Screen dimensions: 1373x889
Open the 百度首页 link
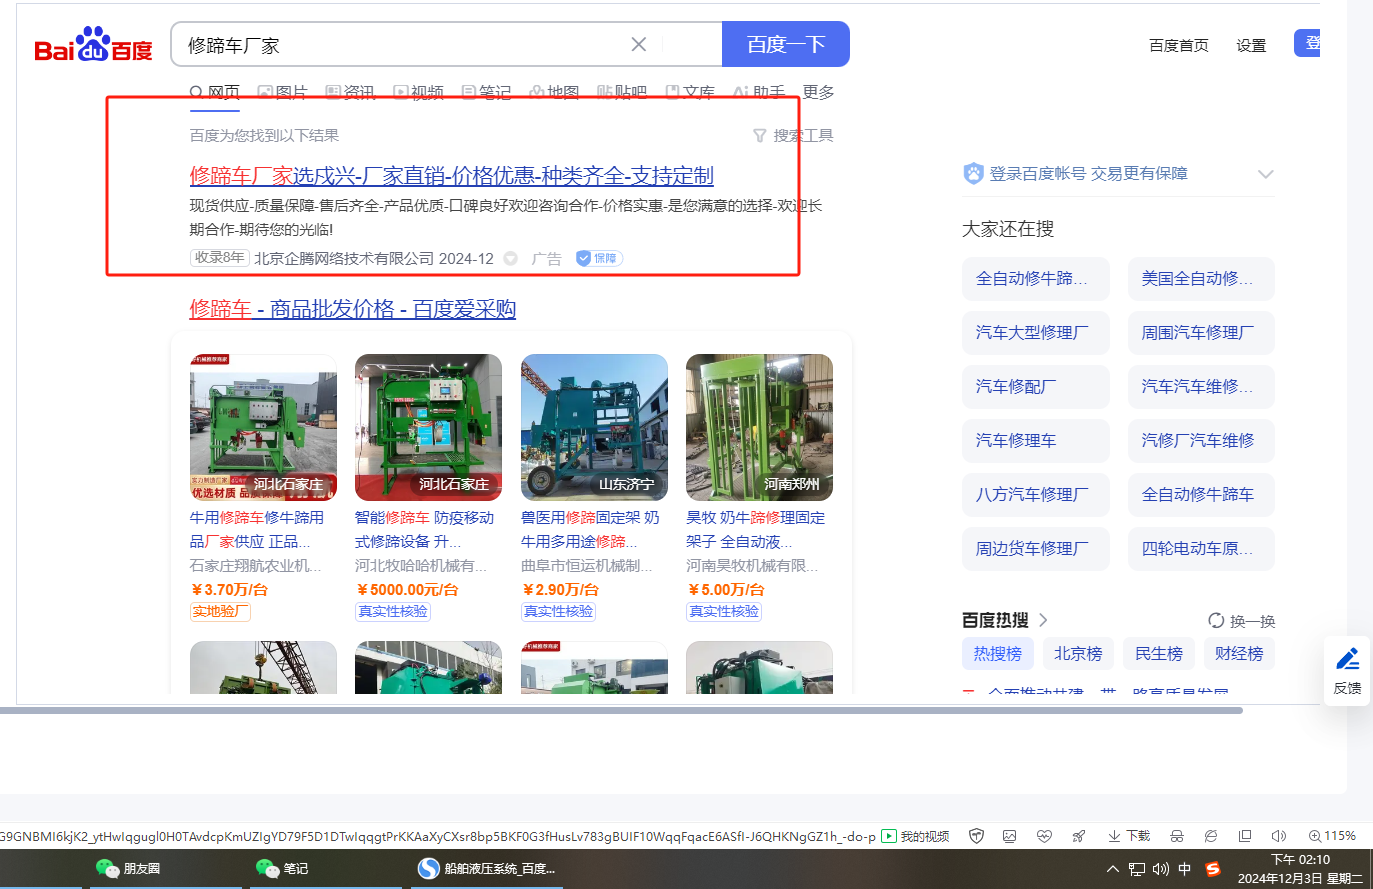point(1179,45)
